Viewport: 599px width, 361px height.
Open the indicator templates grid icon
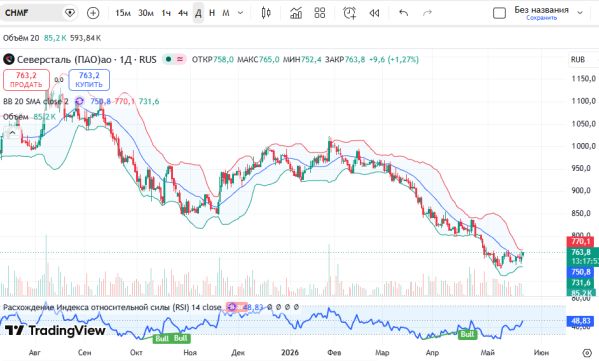(x=320, y=13)
